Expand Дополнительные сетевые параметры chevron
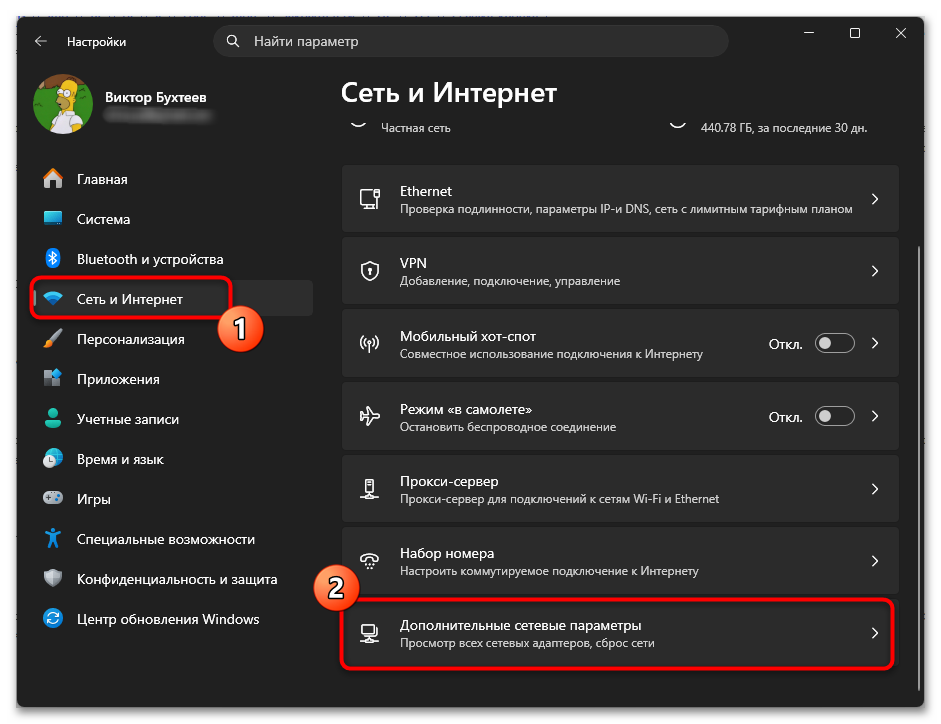Image resolution: width=941 pixels, height=724 pixels. [x=875, y=633]
